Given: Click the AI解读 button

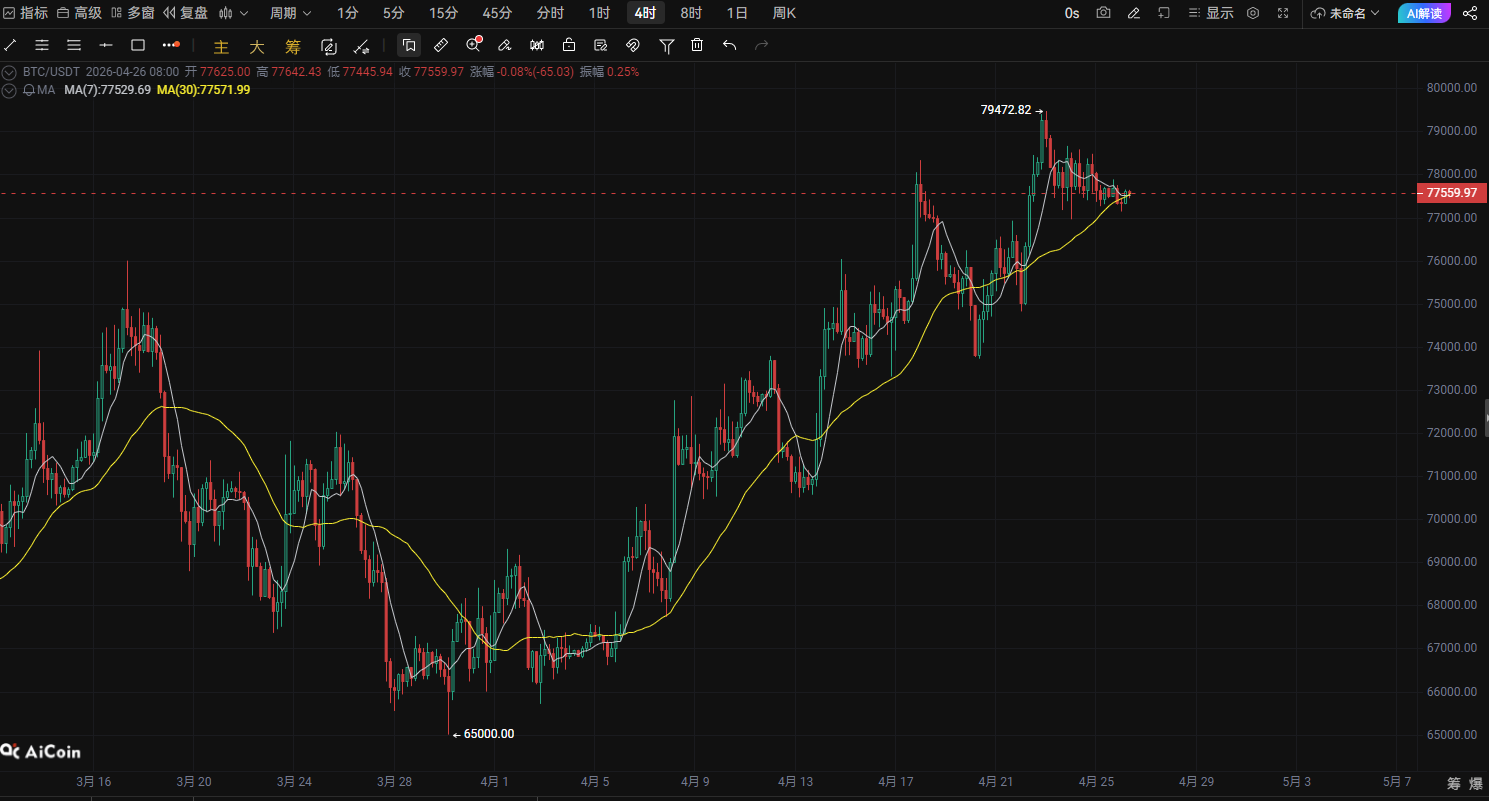Looking at the screenshot, I should (x=1424, y=13).
